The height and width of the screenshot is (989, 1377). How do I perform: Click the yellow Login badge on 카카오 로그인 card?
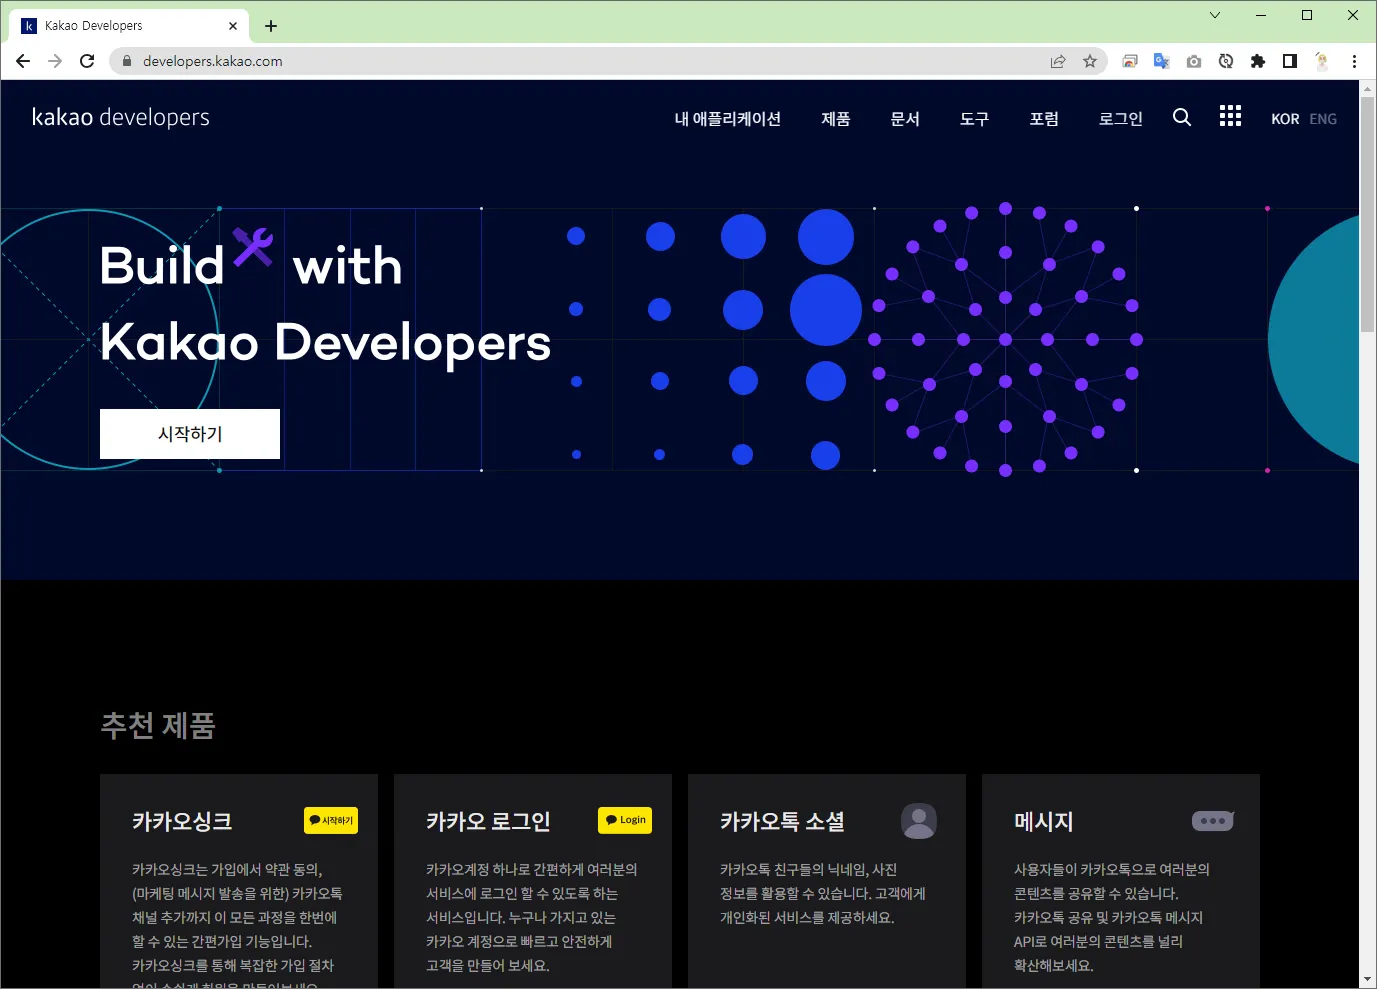(625, 820)
